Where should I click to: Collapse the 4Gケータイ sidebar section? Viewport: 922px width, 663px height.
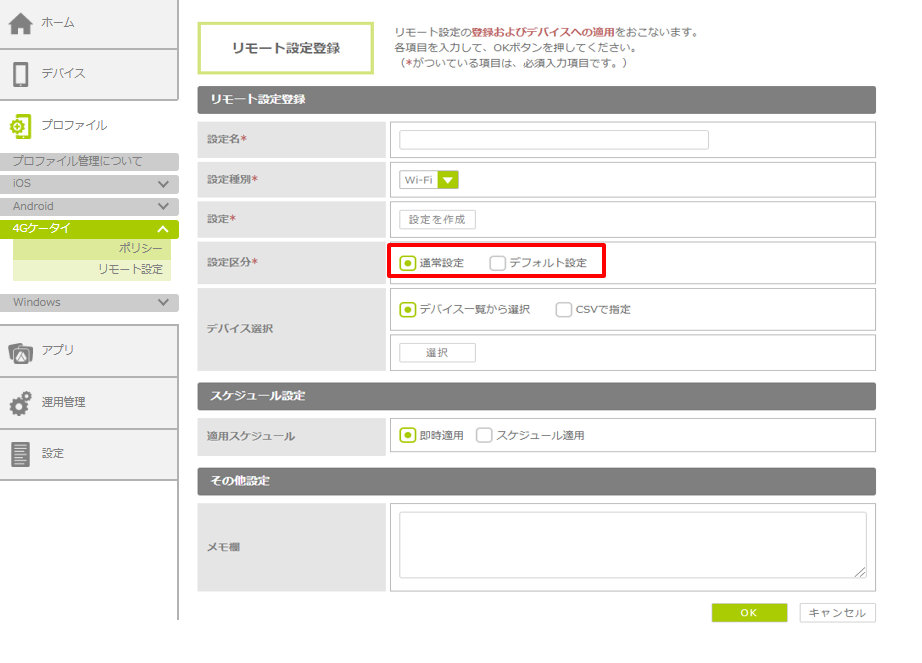[x=163, y=229]
